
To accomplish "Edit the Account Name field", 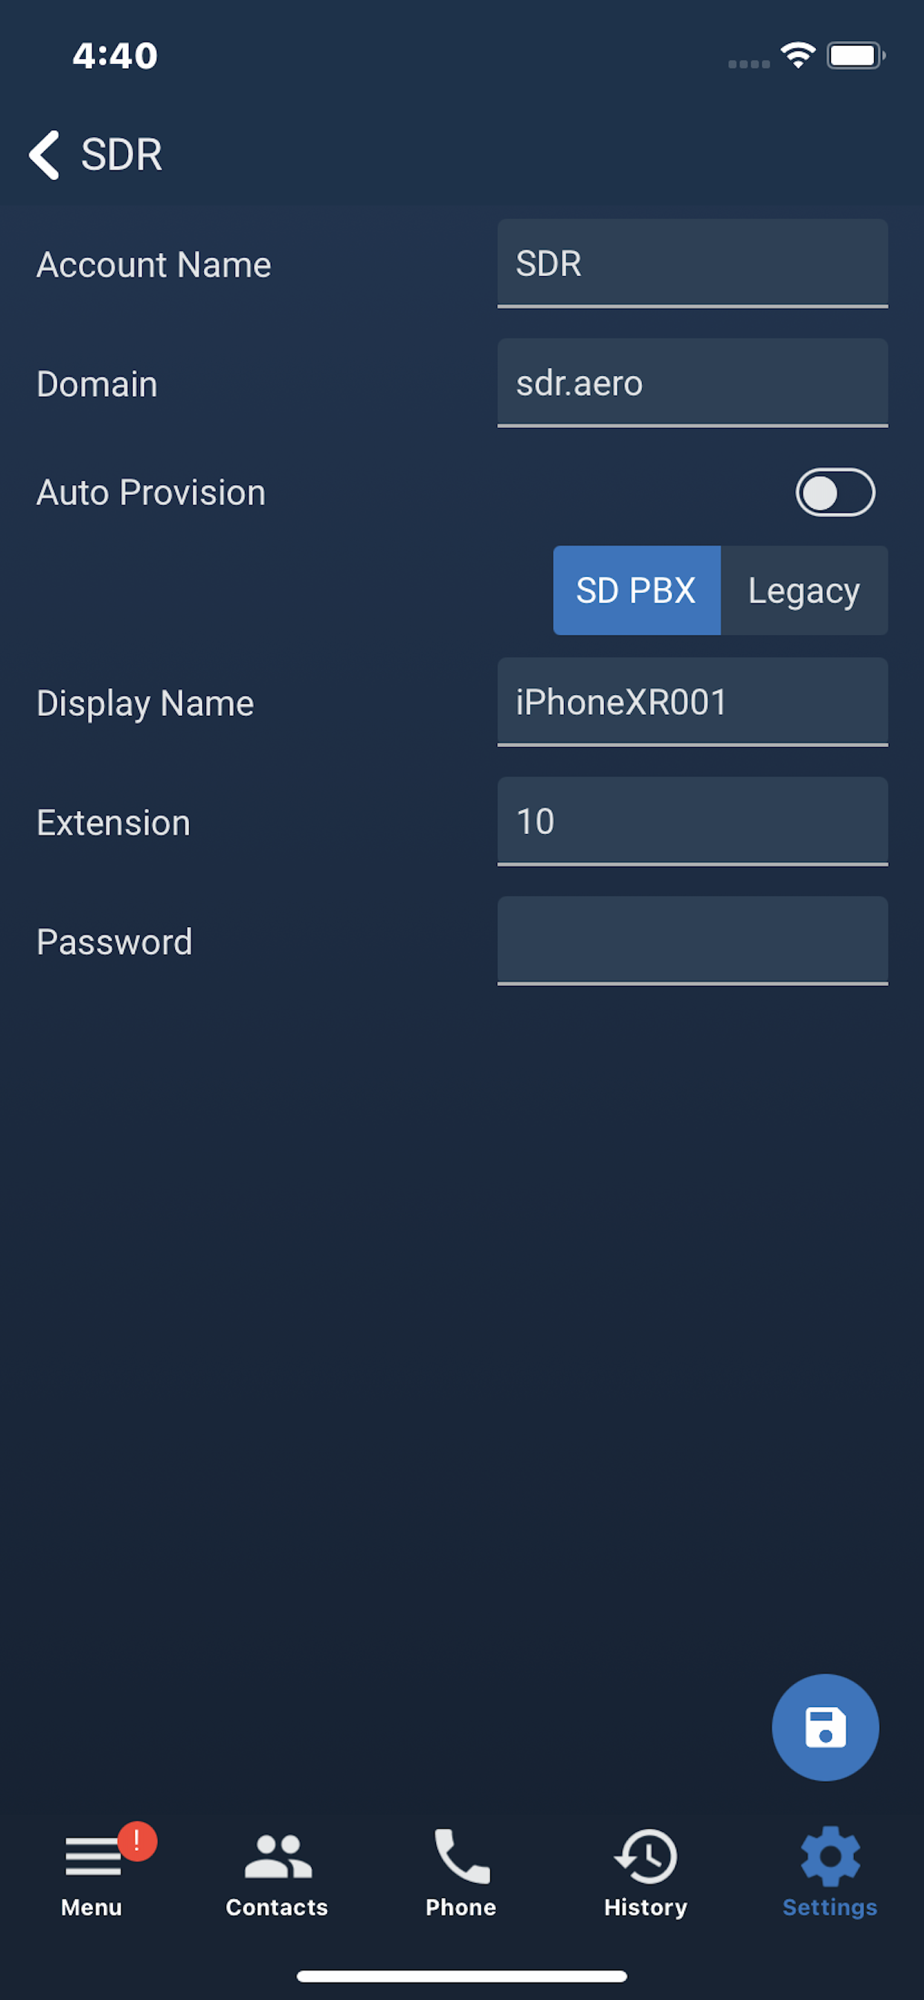I will [x=692, y=264].
